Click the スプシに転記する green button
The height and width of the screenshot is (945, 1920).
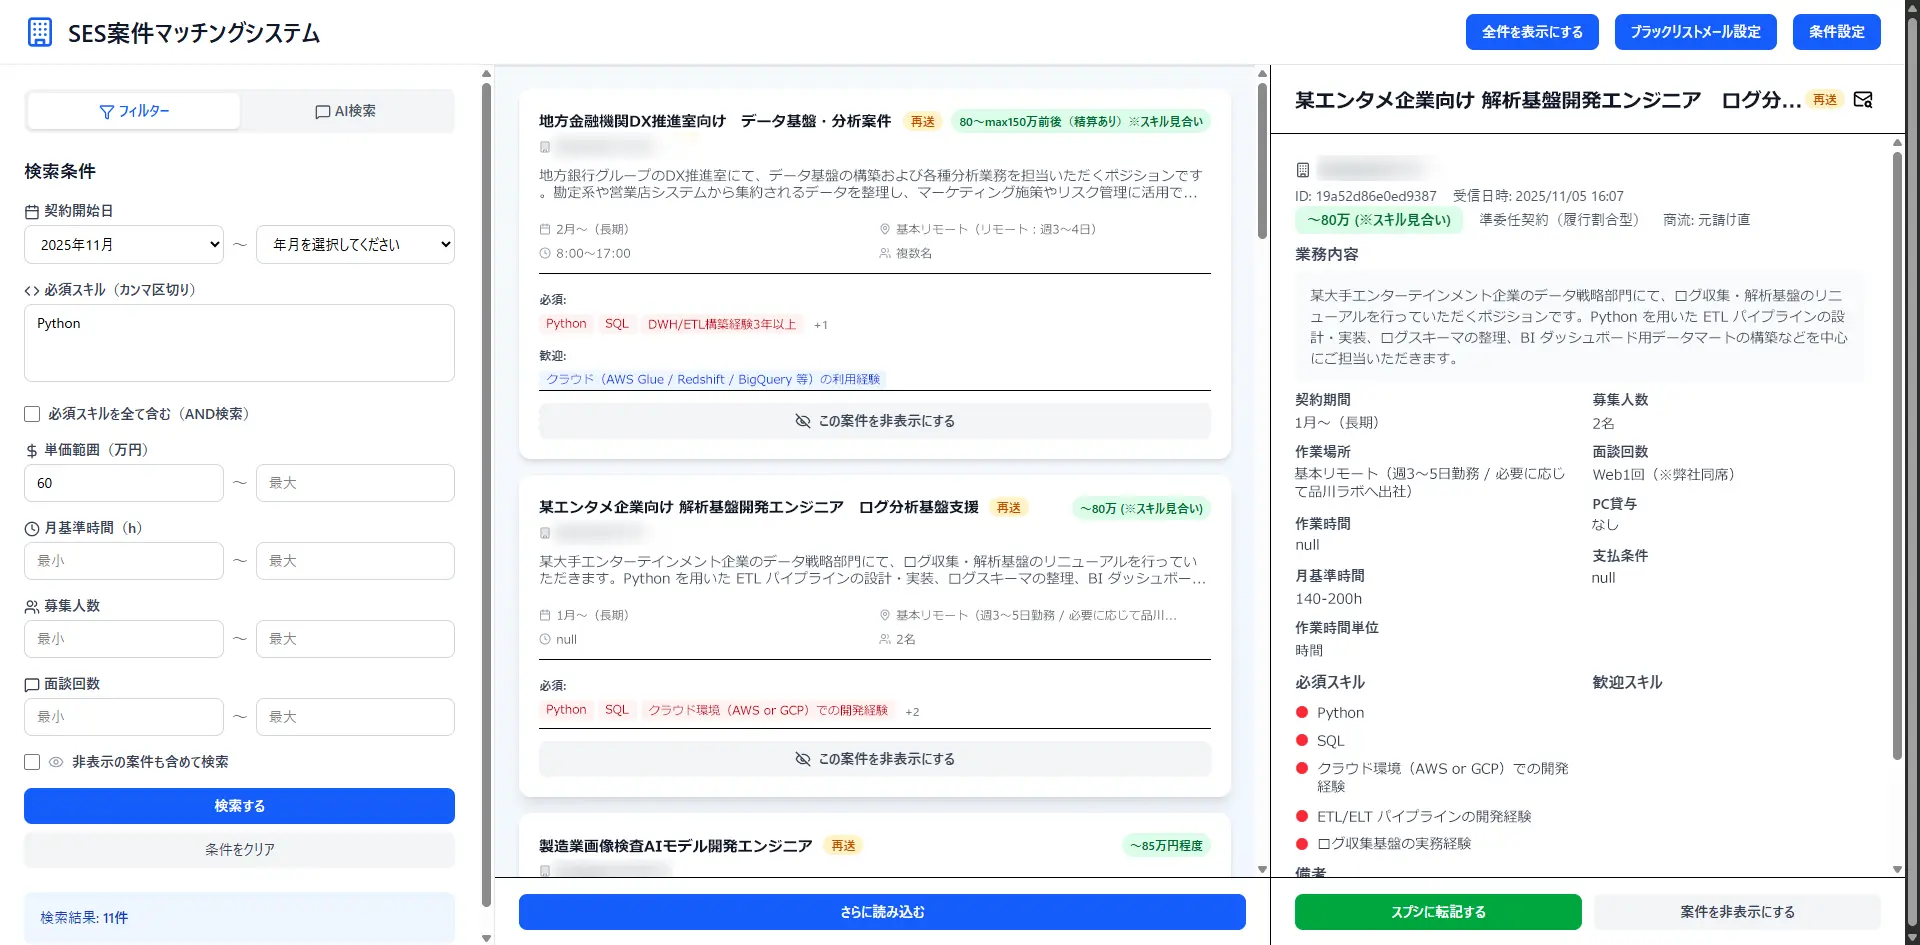tap(1437, 912)
